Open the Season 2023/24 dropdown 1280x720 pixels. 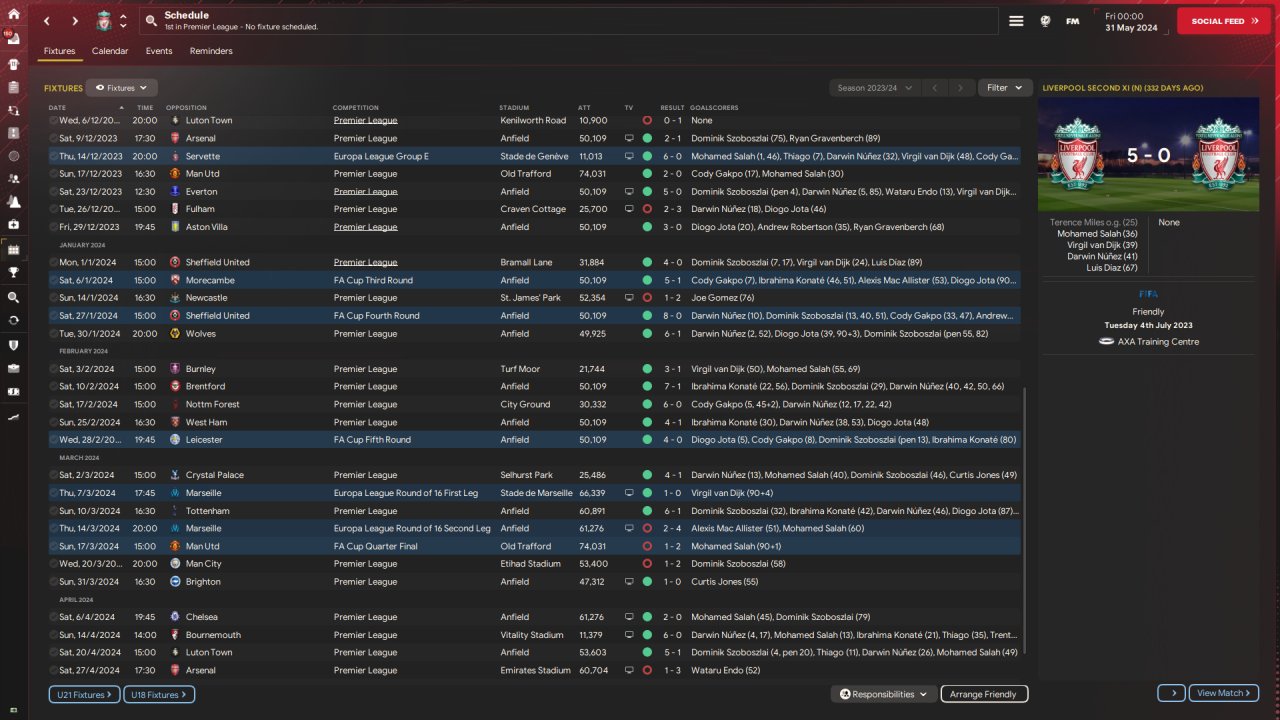875,88
